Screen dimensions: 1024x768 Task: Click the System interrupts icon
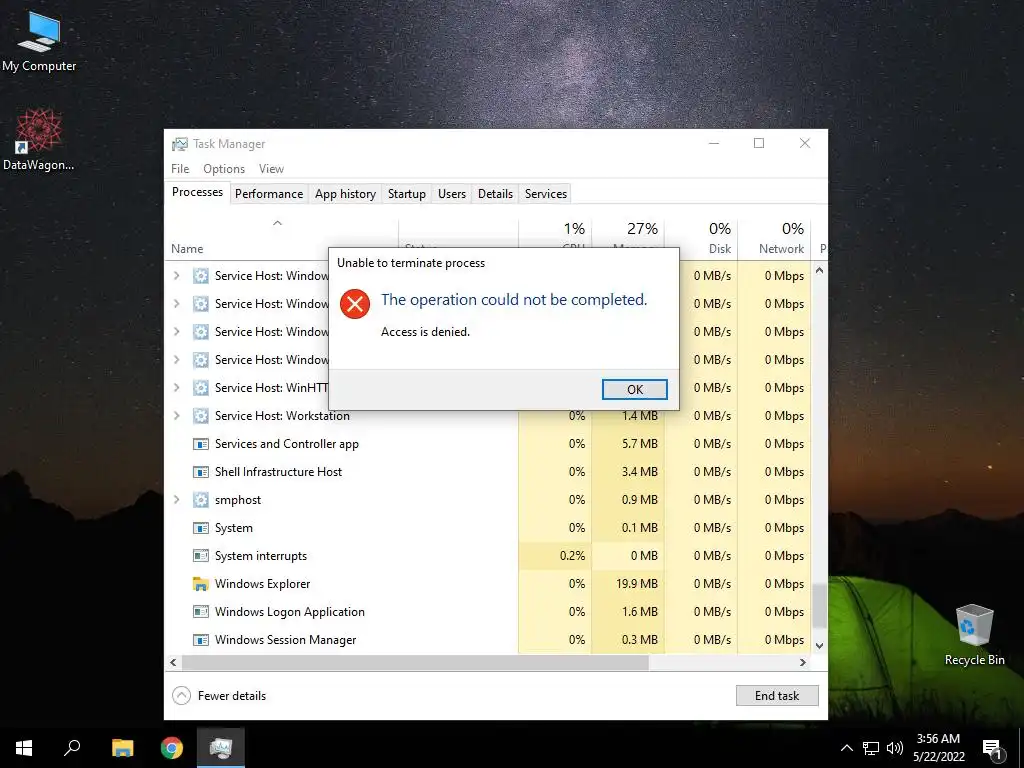point(200,556)
